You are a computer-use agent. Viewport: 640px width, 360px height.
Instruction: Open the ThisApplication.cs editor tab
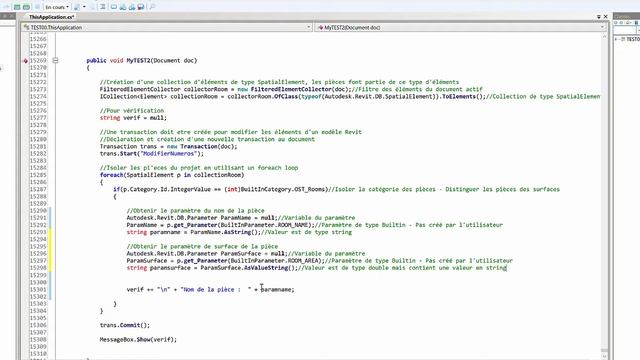pos(51,17)
